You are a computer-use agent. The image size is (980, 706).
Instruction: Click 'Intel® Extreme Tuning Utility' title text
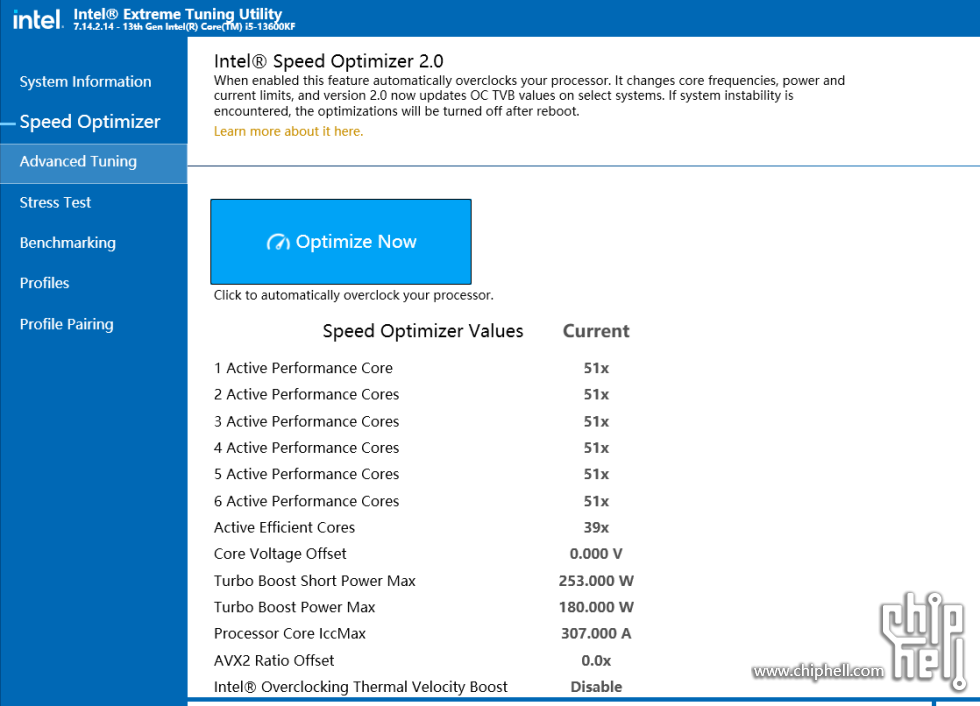click(x=178, y=14)
